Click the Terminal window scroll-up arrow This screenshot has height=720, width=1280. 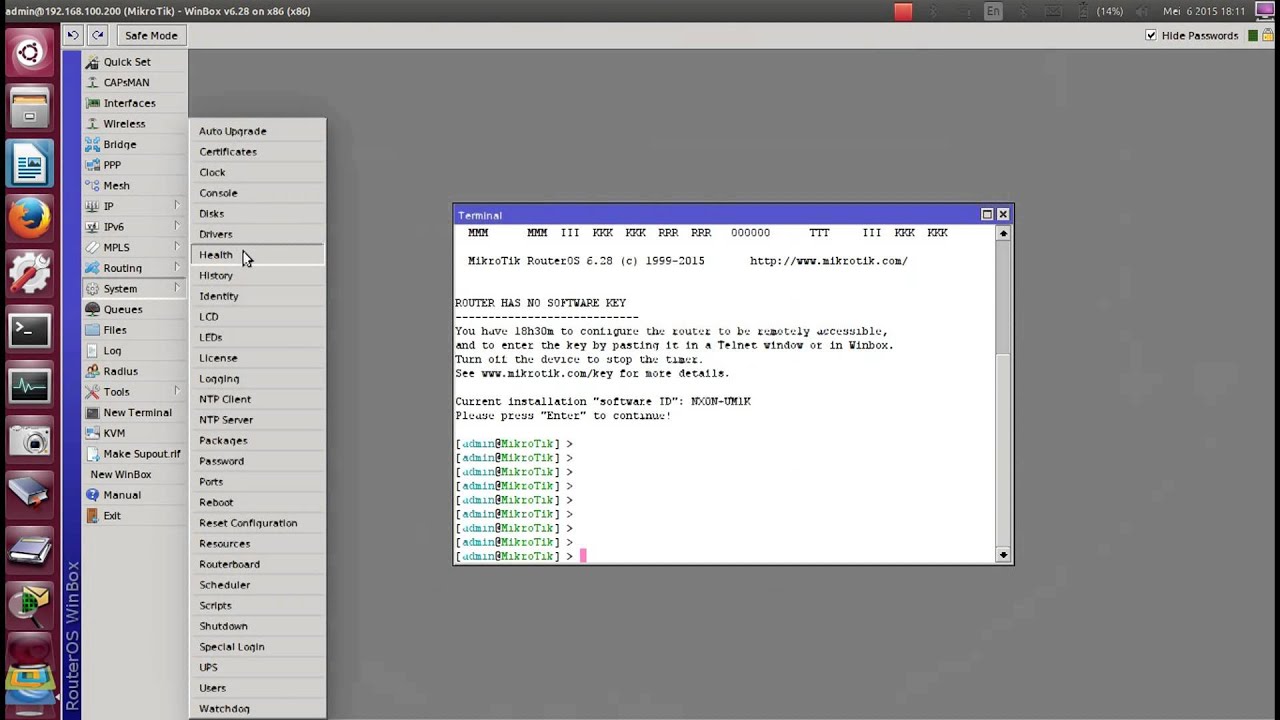click(x=1003, y=234)
